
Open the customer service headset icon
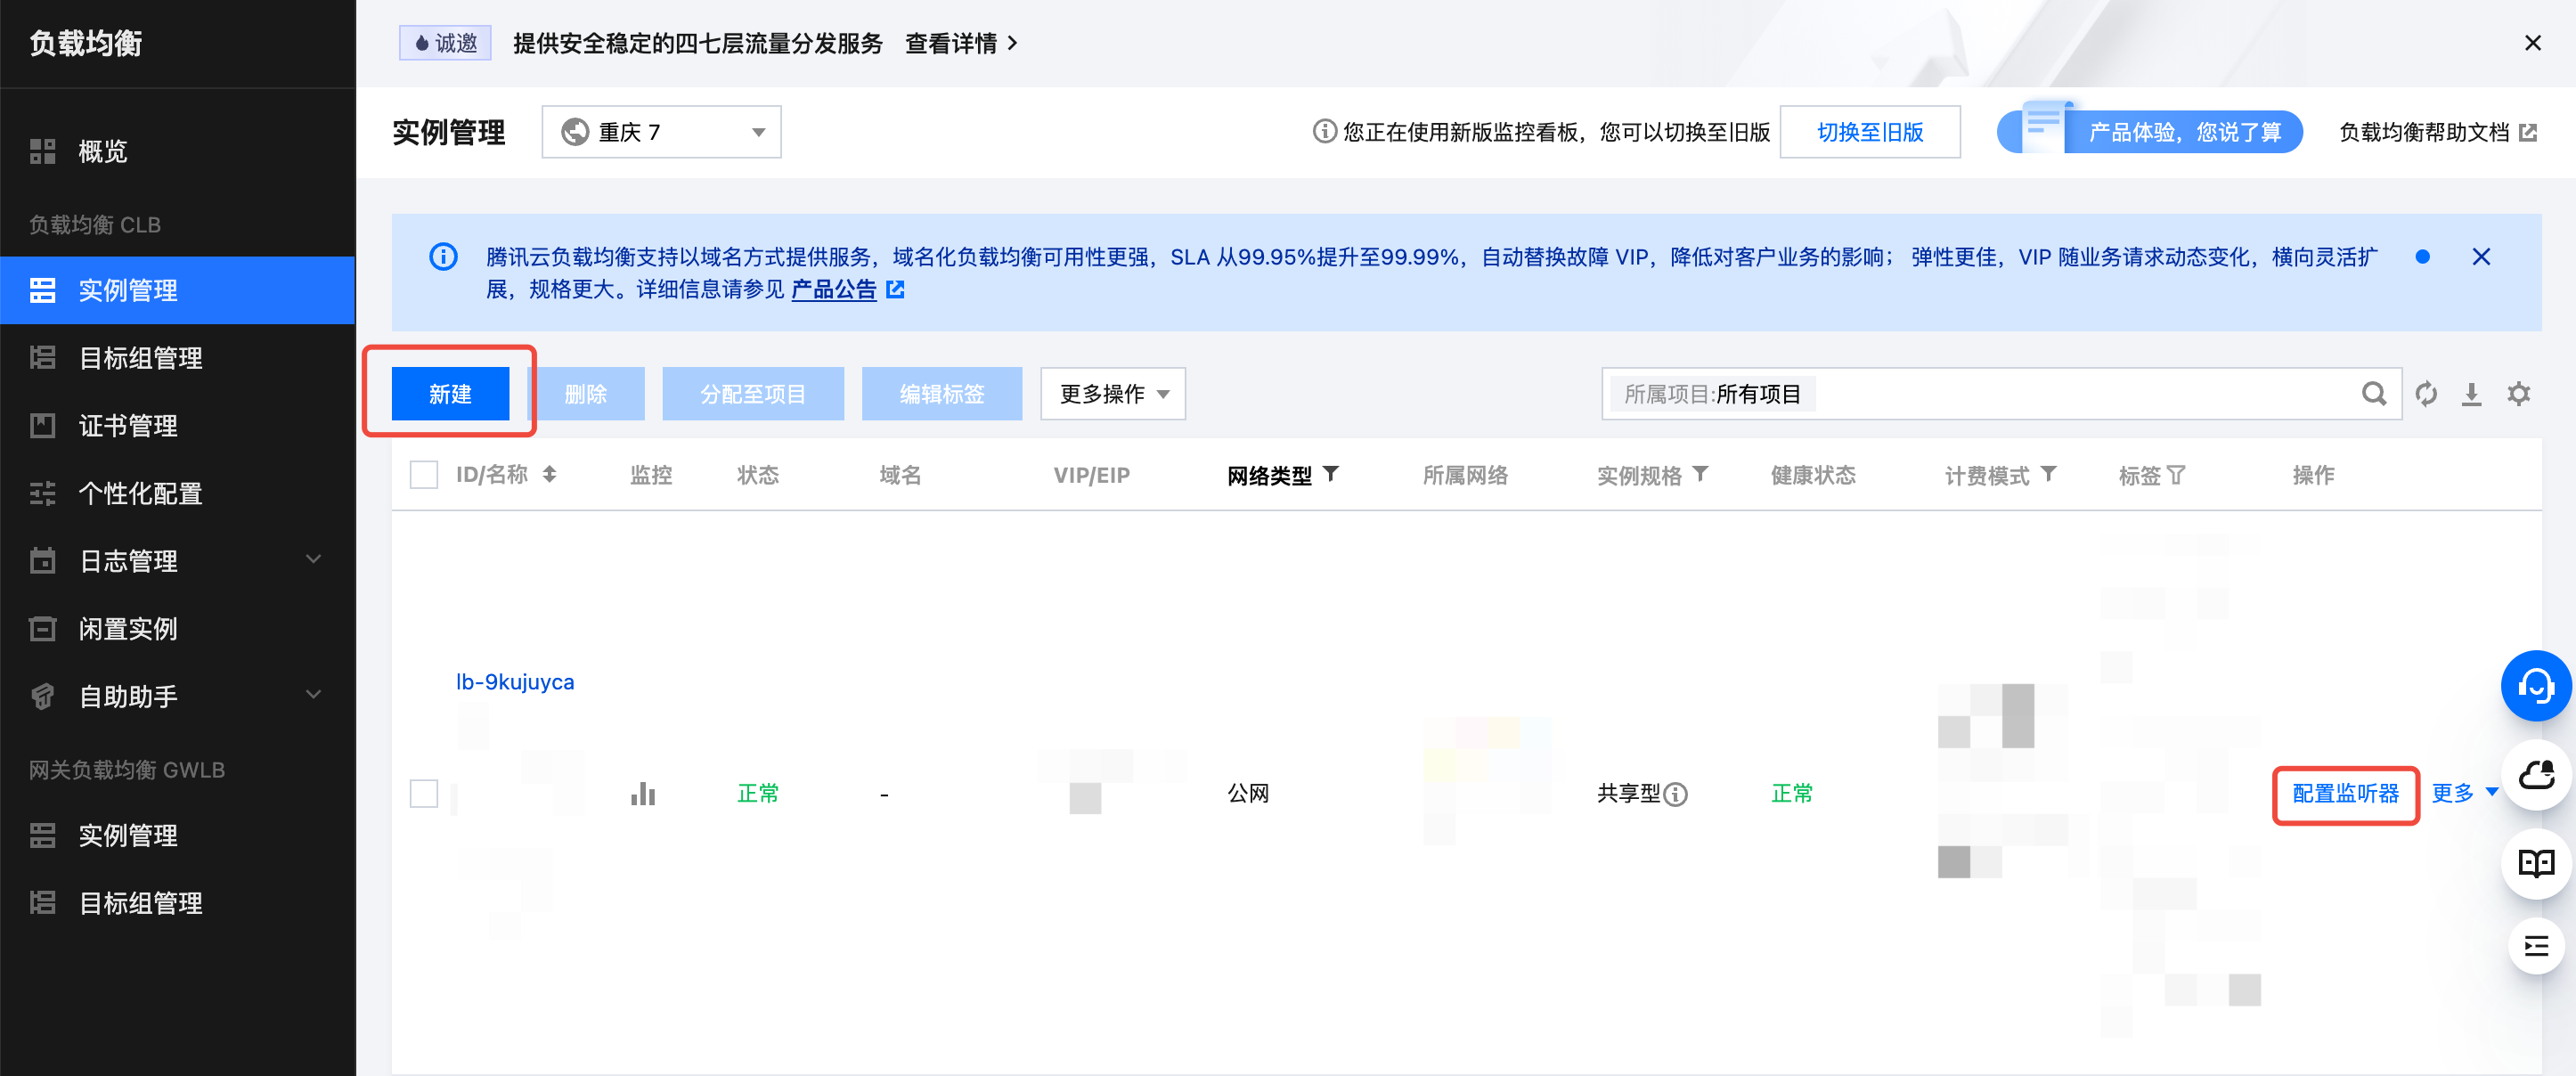pos(2535,686)
